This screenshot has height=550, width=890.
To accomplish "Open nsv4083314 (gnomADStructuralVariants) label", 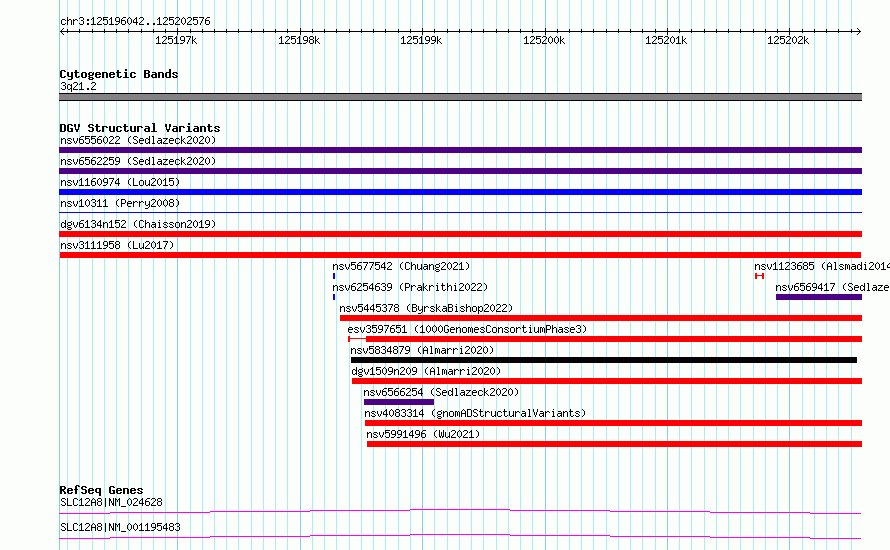I will [475, 413].
